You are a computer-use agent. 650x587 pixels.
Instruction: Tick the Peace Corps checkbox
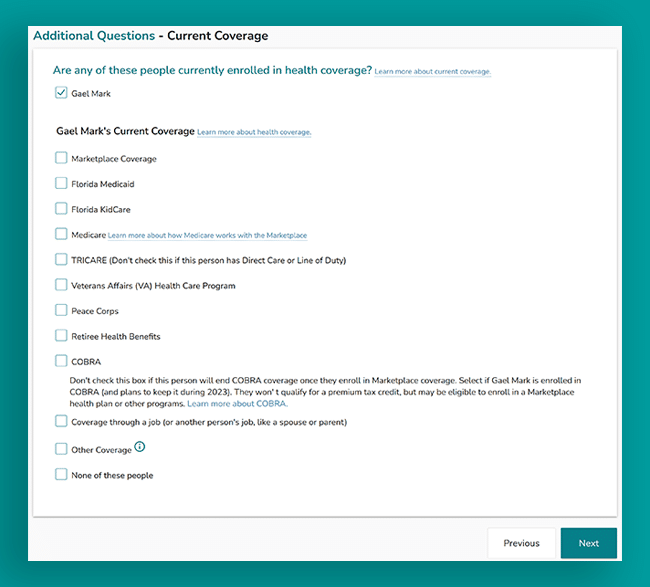tap(61, 310)
